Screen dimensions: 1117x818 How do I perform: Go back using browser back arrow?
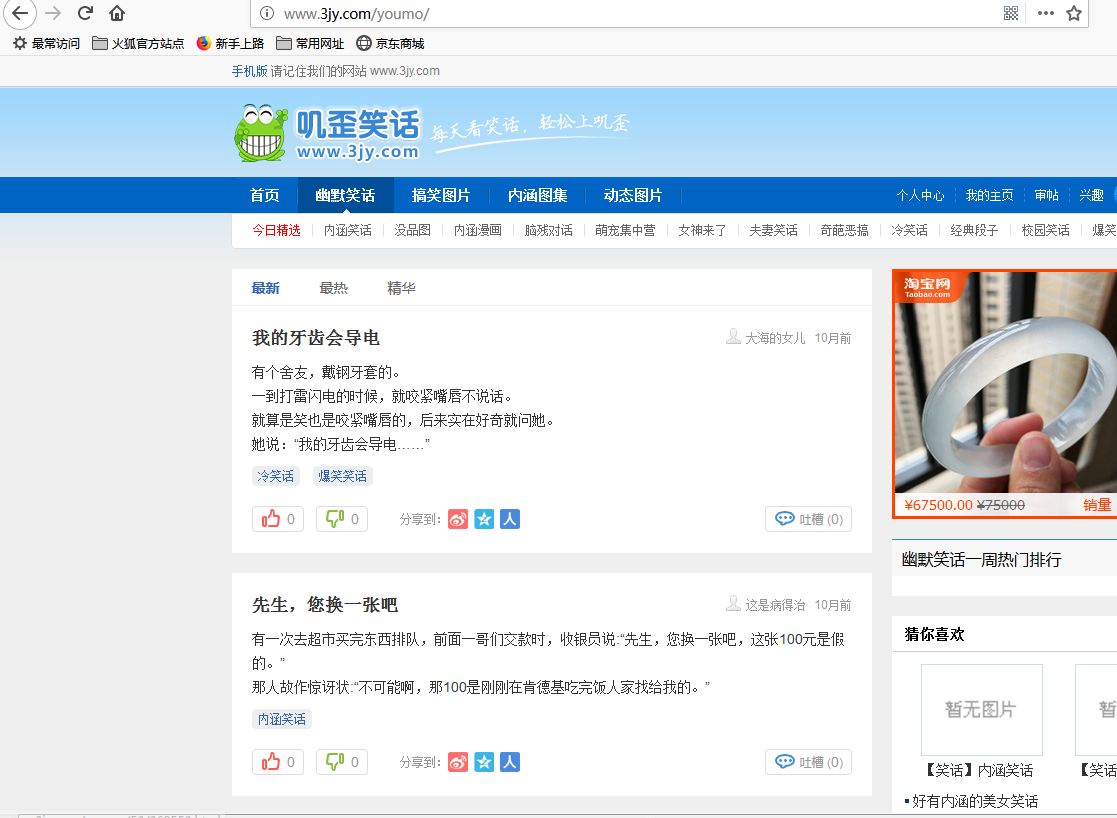(19, 13)
